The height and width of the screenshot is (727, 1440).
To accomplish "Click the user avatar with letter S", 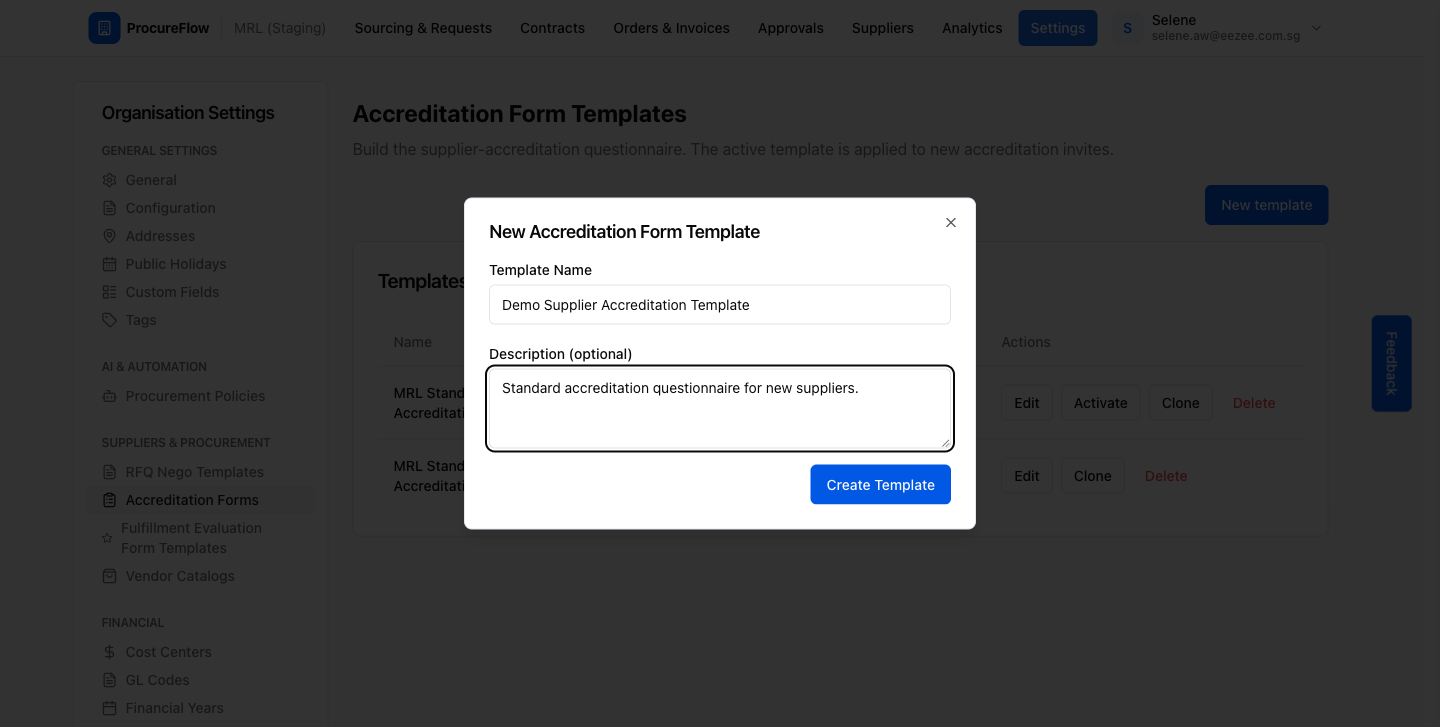I will click(x=1127, y=28).
